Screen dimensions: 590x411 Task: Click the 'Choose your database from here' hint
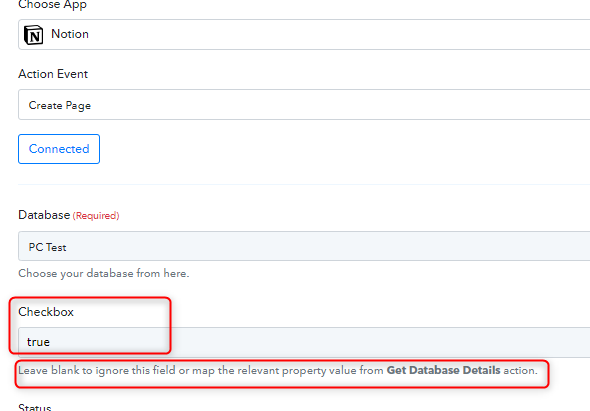(x=103, y=273)
